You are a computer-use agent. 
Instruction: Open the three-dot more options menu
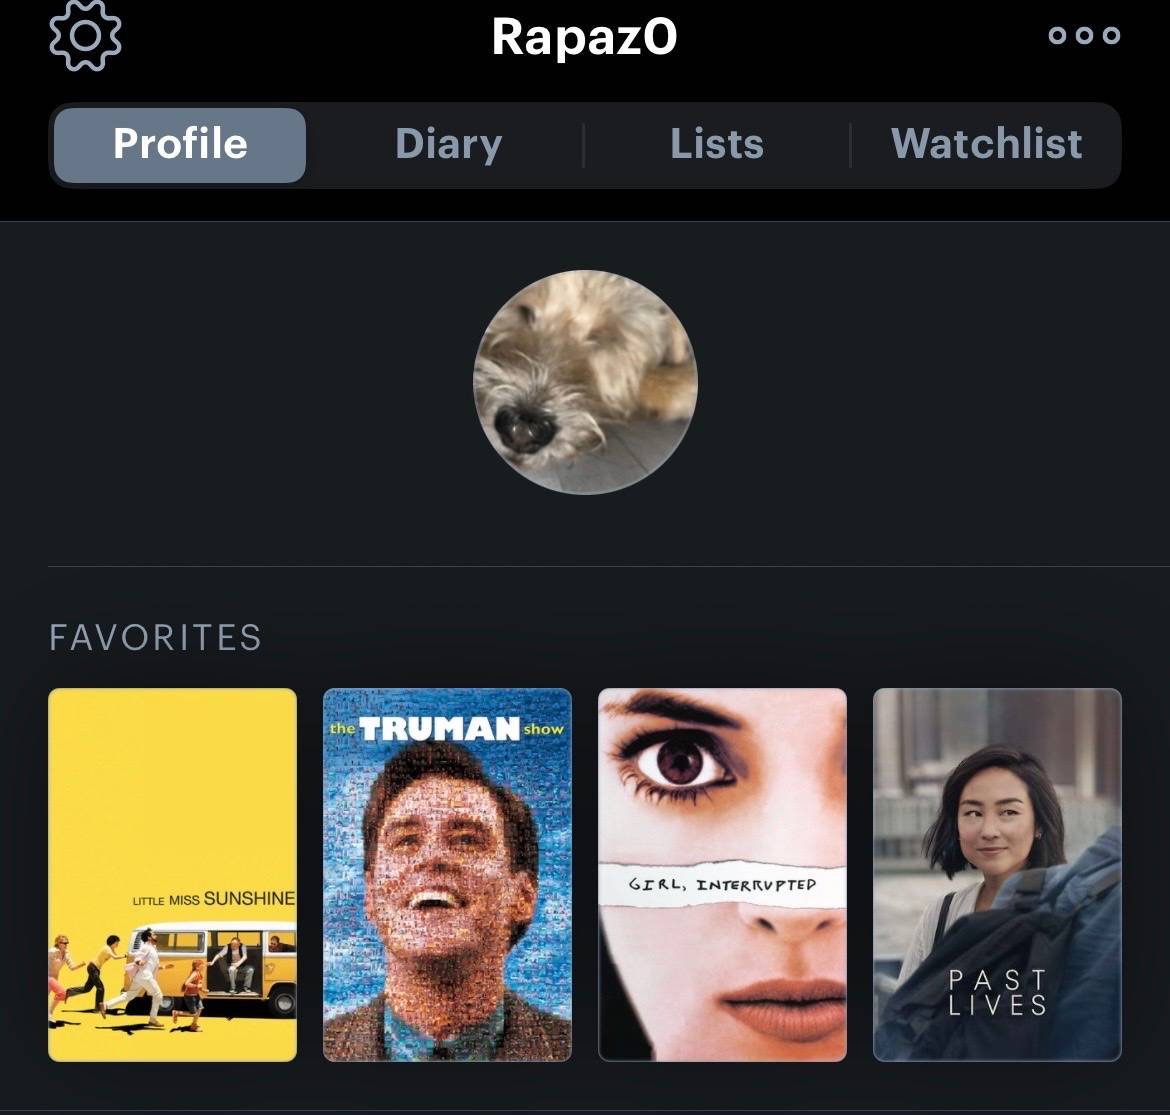(x=1084, y=35)
